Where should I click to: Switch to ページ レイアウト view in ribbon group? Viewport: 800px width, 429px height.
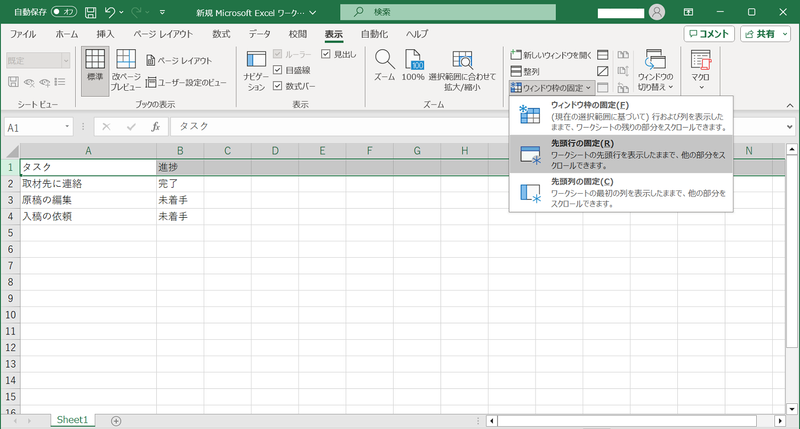179,61
